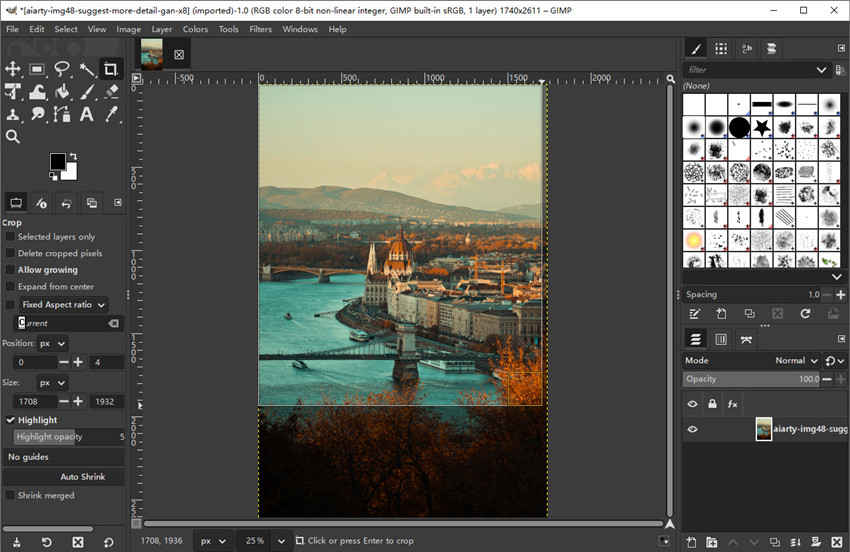This screenshot has height=552, width=850.
Task: Select the Text tool
Action: point(87,114)
